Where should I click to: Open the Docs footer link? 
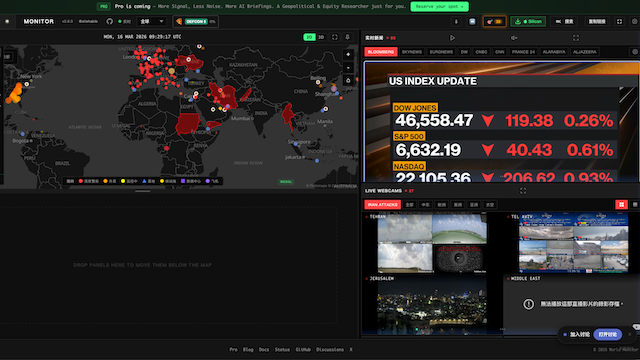click(264, 350)
